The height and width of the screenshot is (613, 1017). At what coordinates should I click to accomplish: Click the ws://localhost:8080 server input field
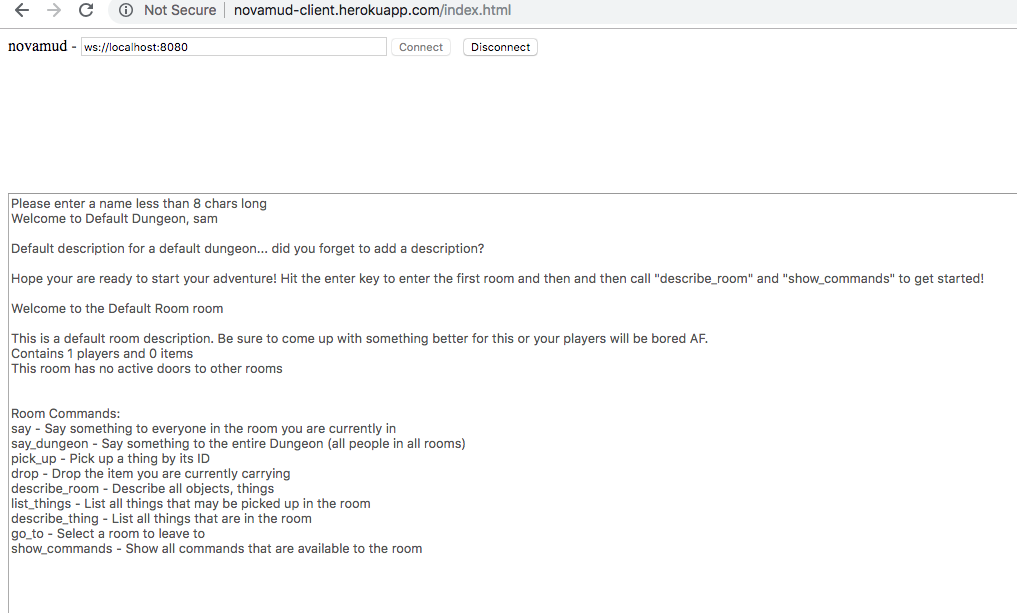[233, 47]
